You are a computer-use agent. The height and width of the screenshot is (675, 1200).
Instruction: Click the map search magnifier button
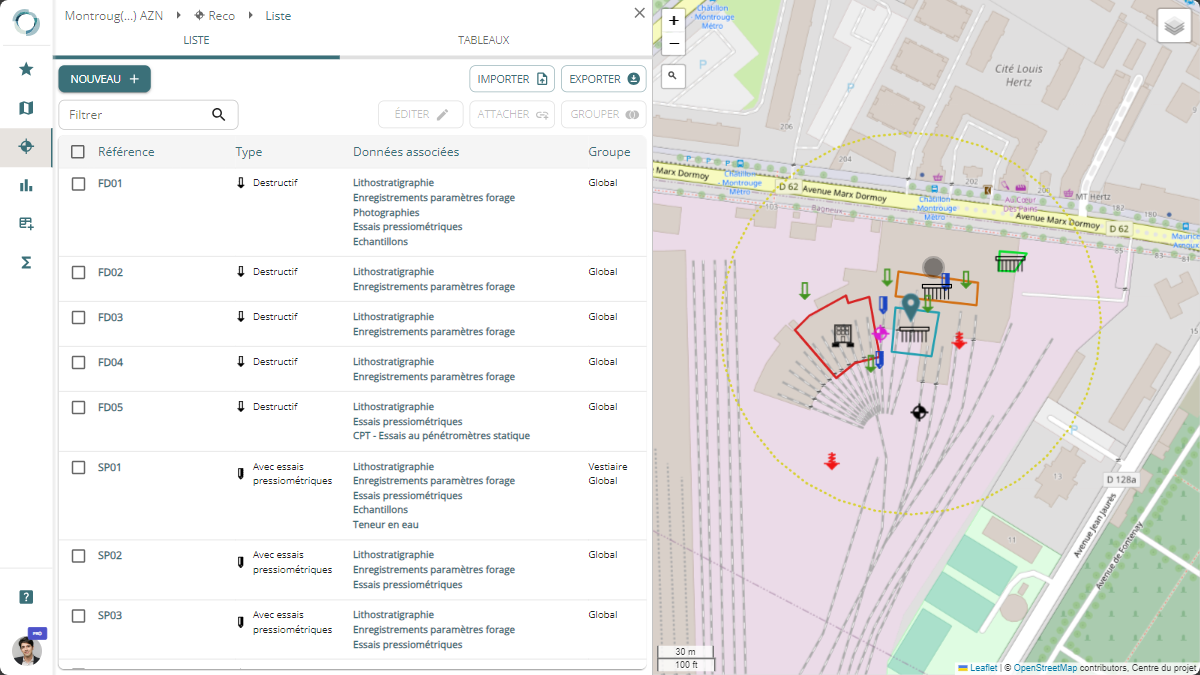(673, 76)
